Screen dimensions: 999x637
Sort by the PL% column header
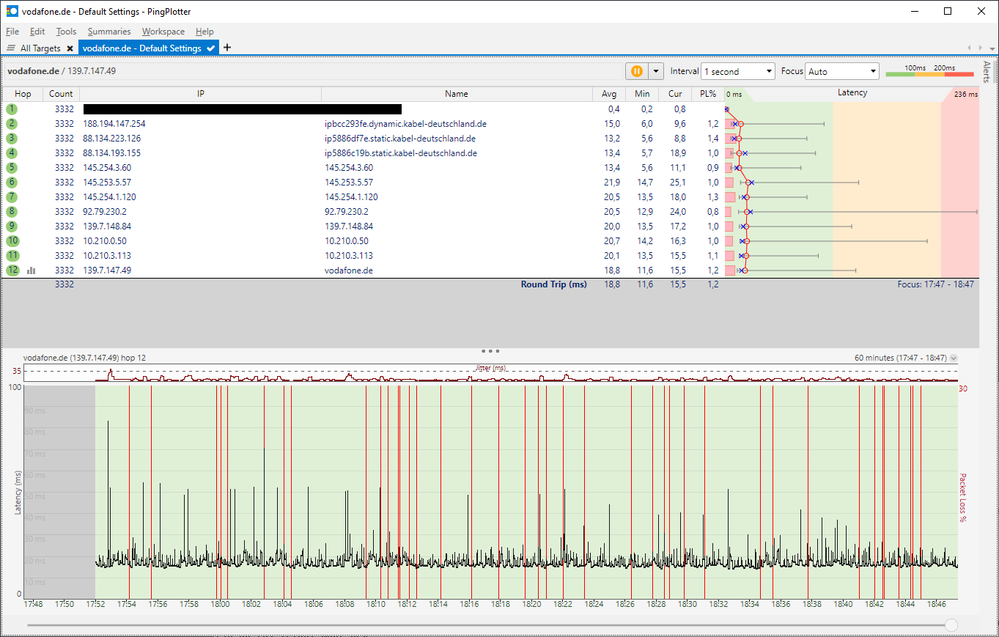(708, 93)
